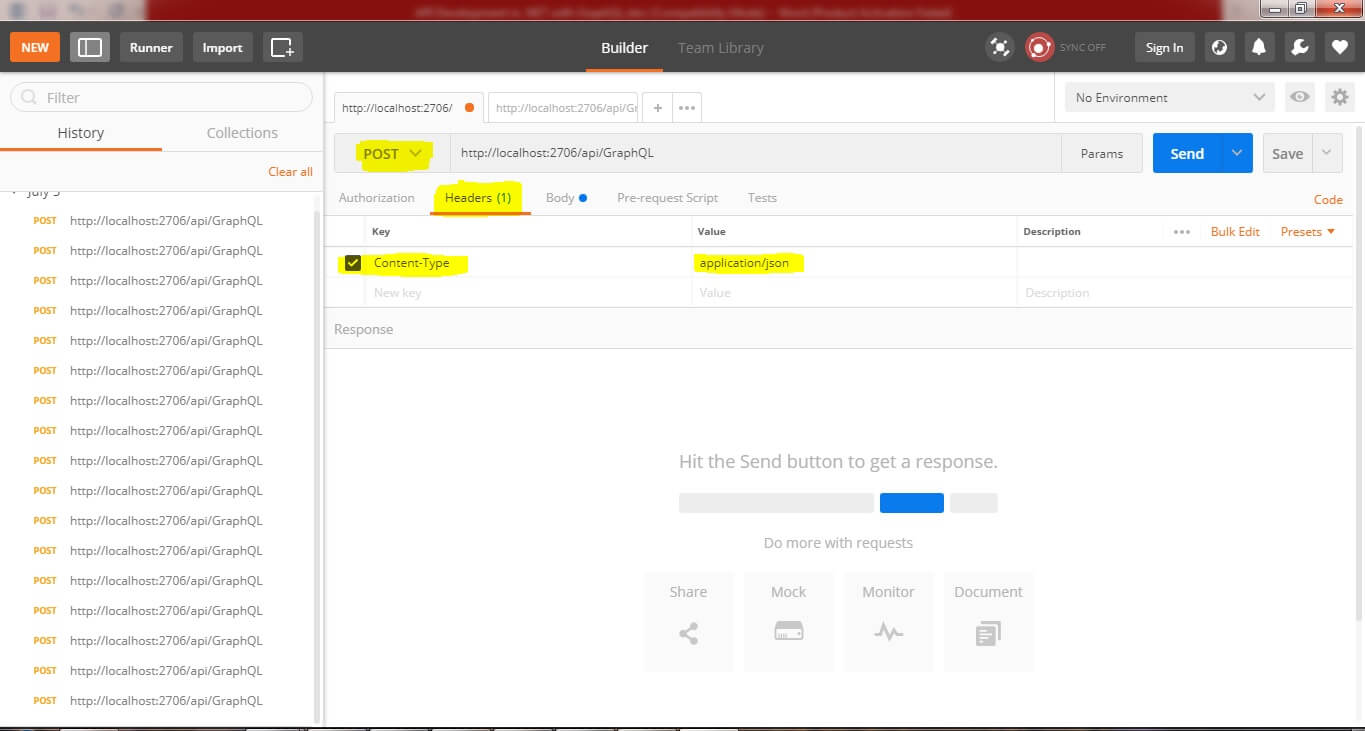The width and height of the screenshot is (1365, 731).
Task: Open environment management gear icon
Action: click(x=1339, y=97)
